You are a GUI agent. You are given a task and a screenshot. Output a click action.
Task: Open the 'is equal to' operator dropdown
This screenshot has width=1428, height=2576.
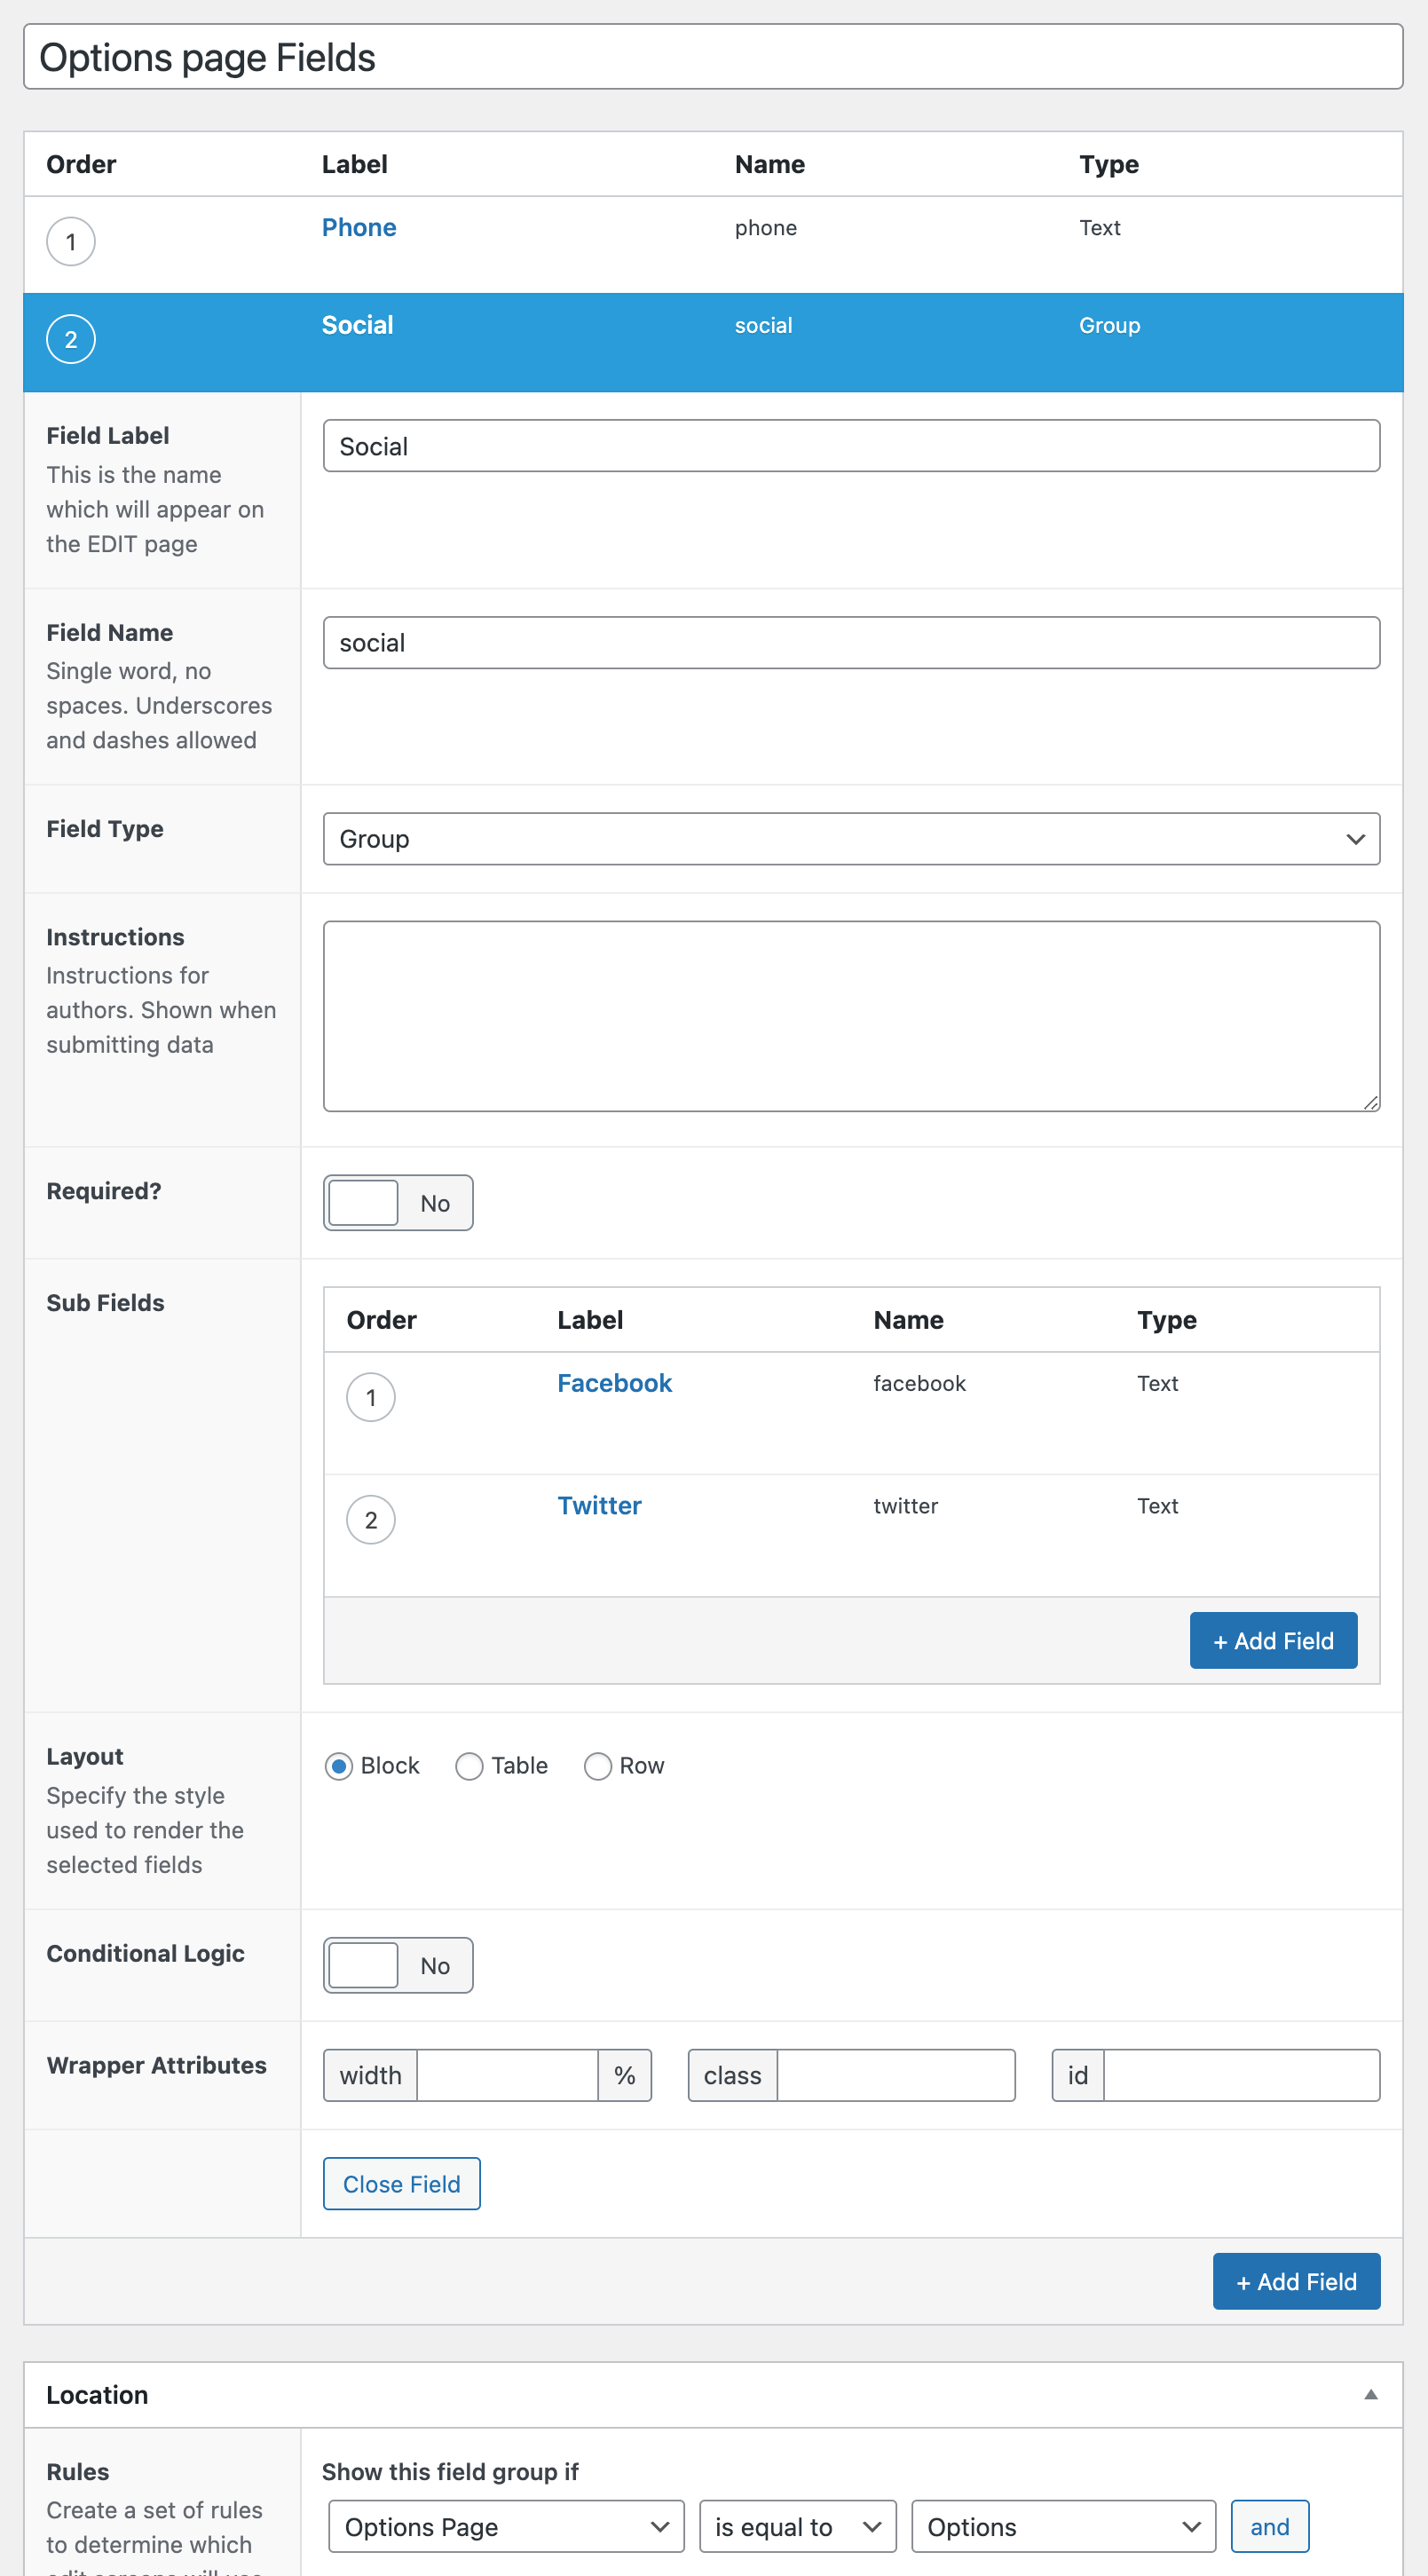click(797, 2527)
